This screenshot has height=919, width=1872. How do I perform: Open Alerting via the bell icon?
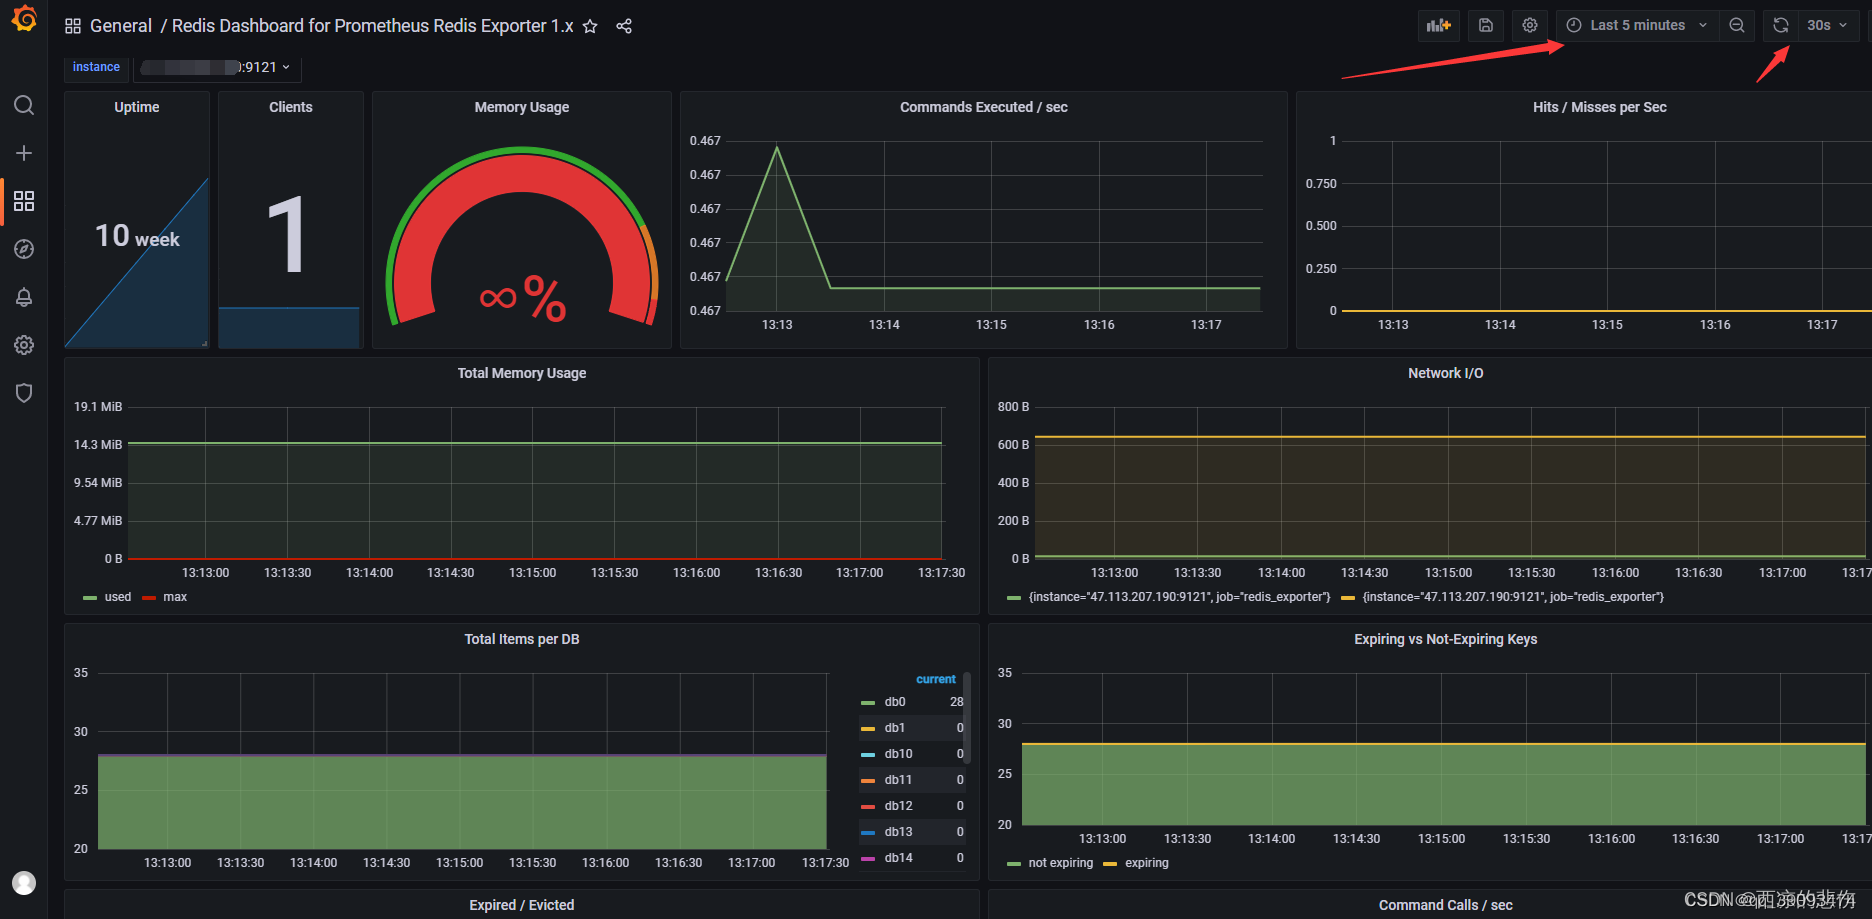point(24,296)
